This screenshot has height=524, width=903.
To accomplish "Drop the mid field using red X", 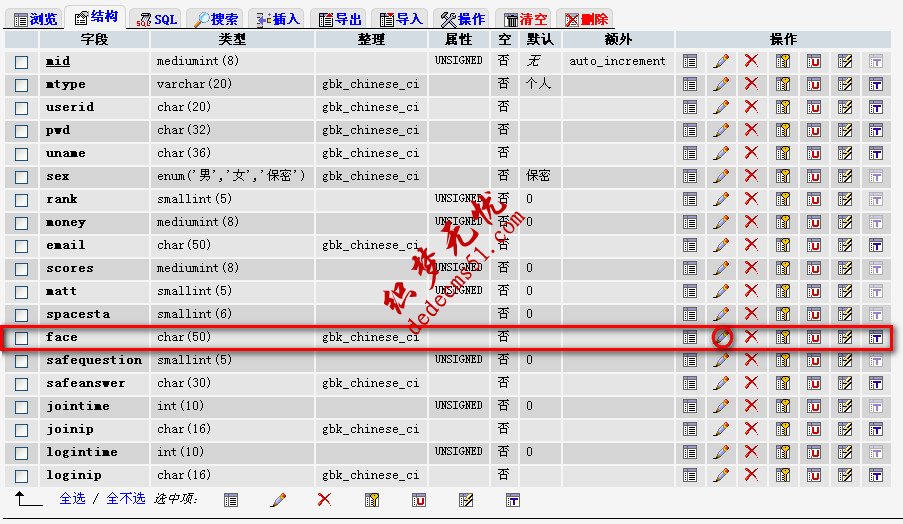I will [x=751, y=60].
